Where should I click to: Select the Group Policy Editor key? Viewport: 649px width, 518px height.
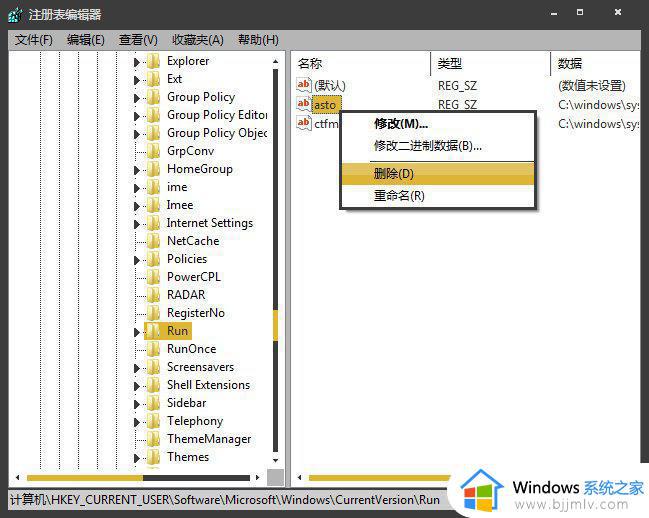217,115
